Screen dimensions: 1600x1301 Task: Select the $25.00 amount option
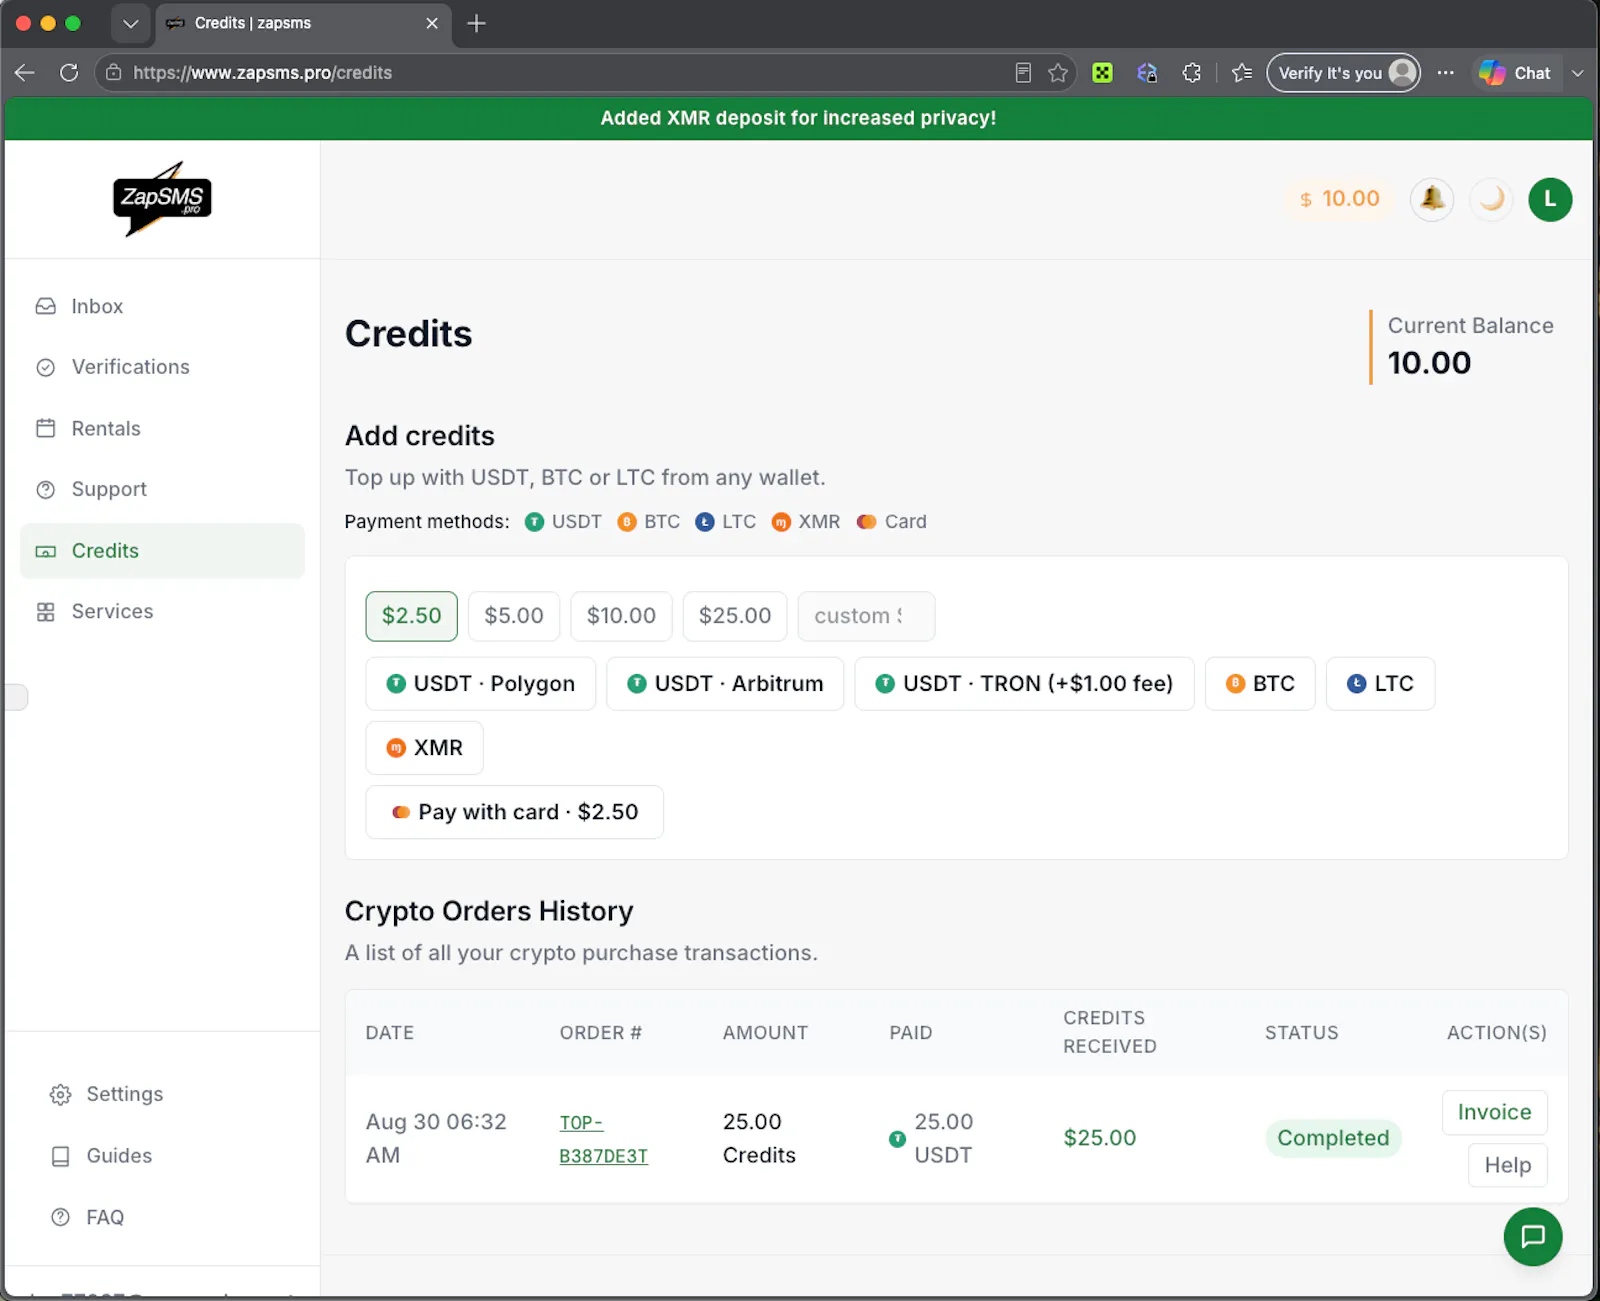coord(735,616)
